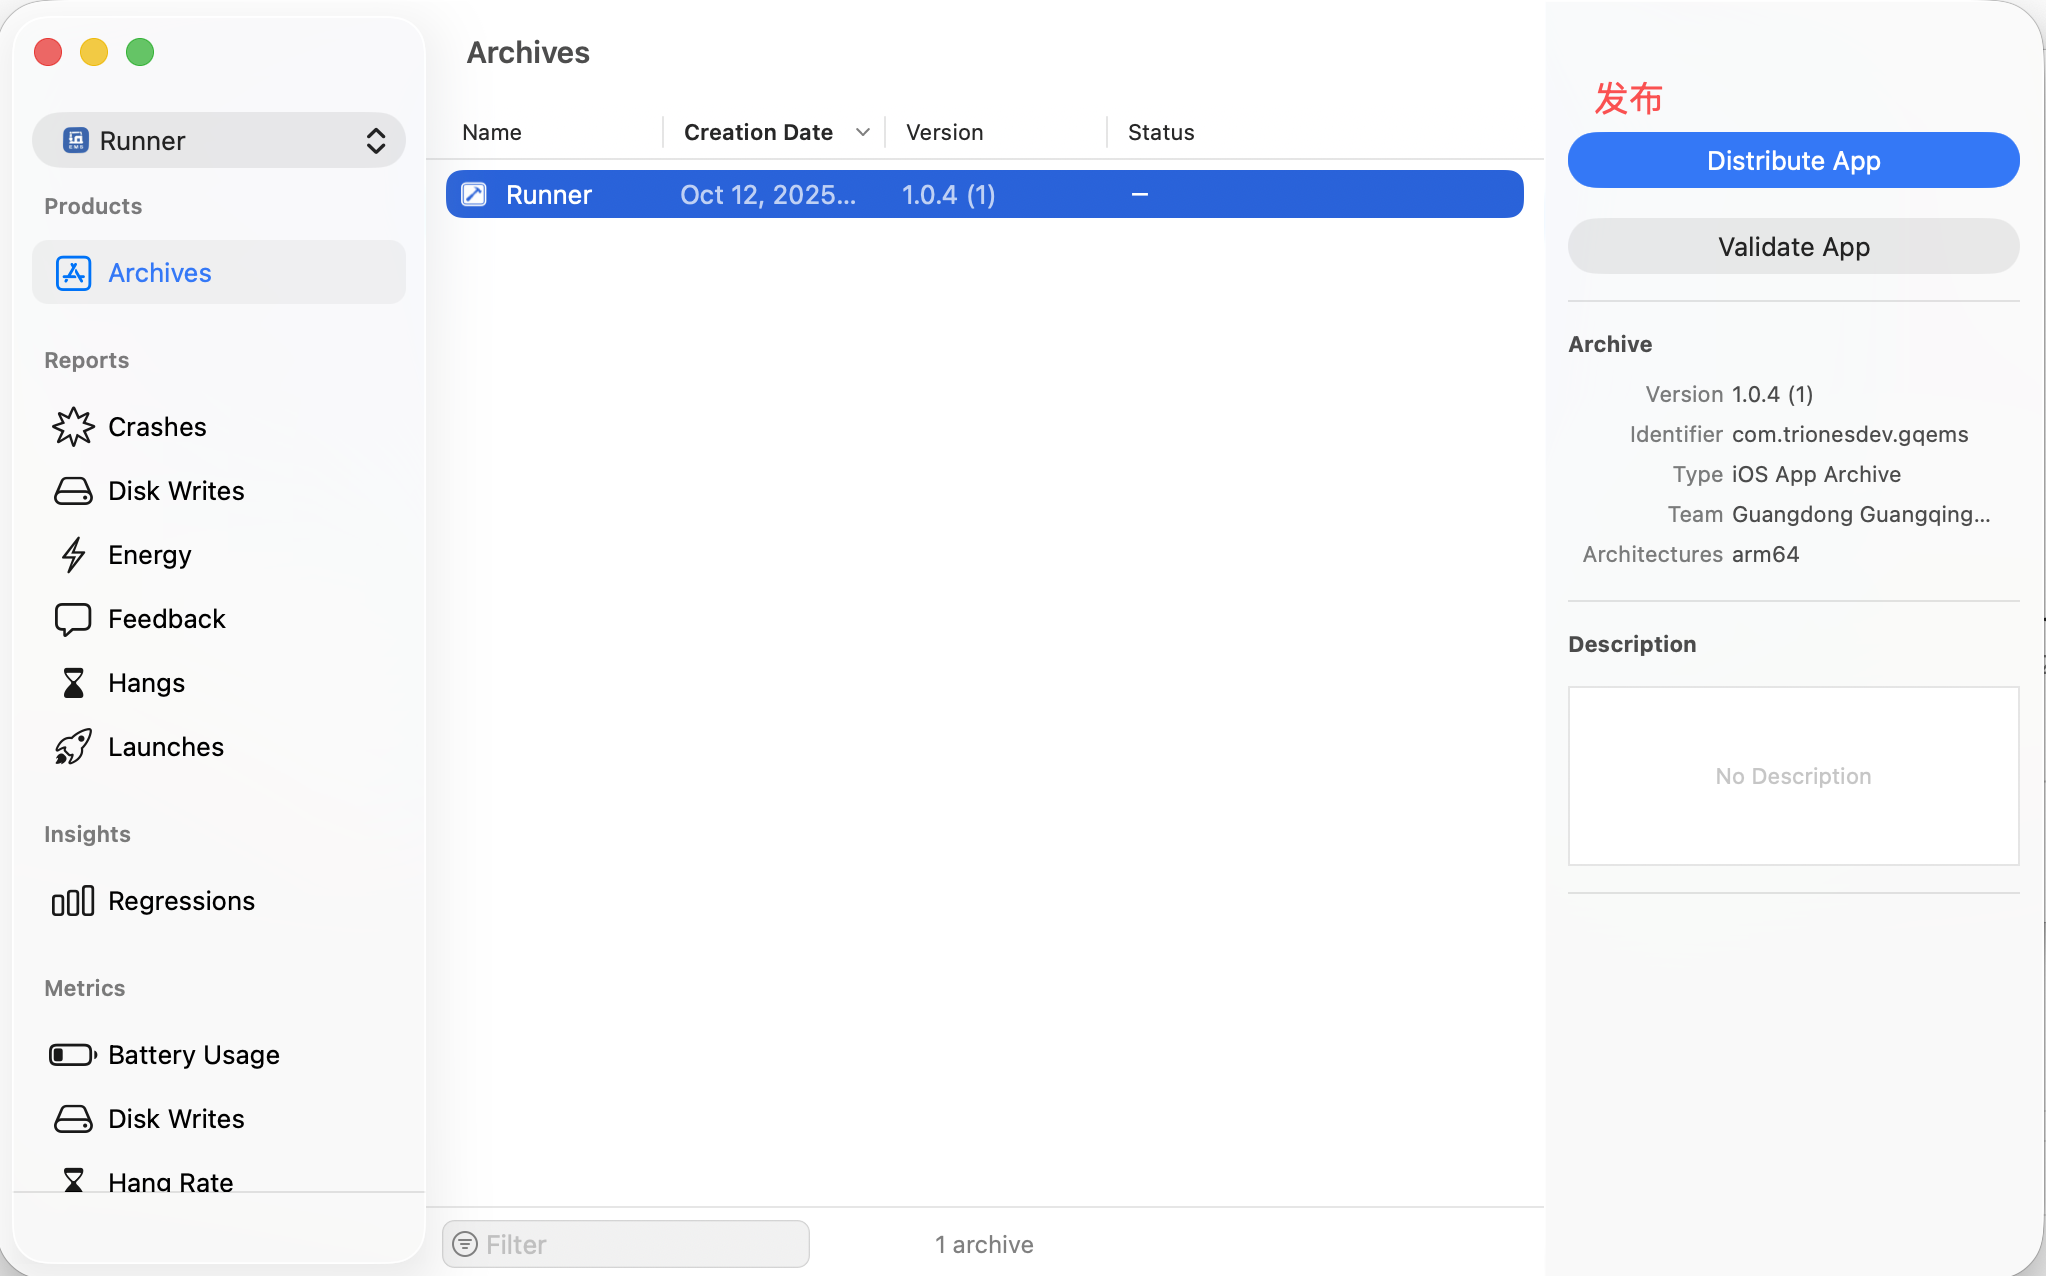Toggle Creation Date sort order chevron
The width and height of the screenshot is (2046, 1276).
[862, 132]
